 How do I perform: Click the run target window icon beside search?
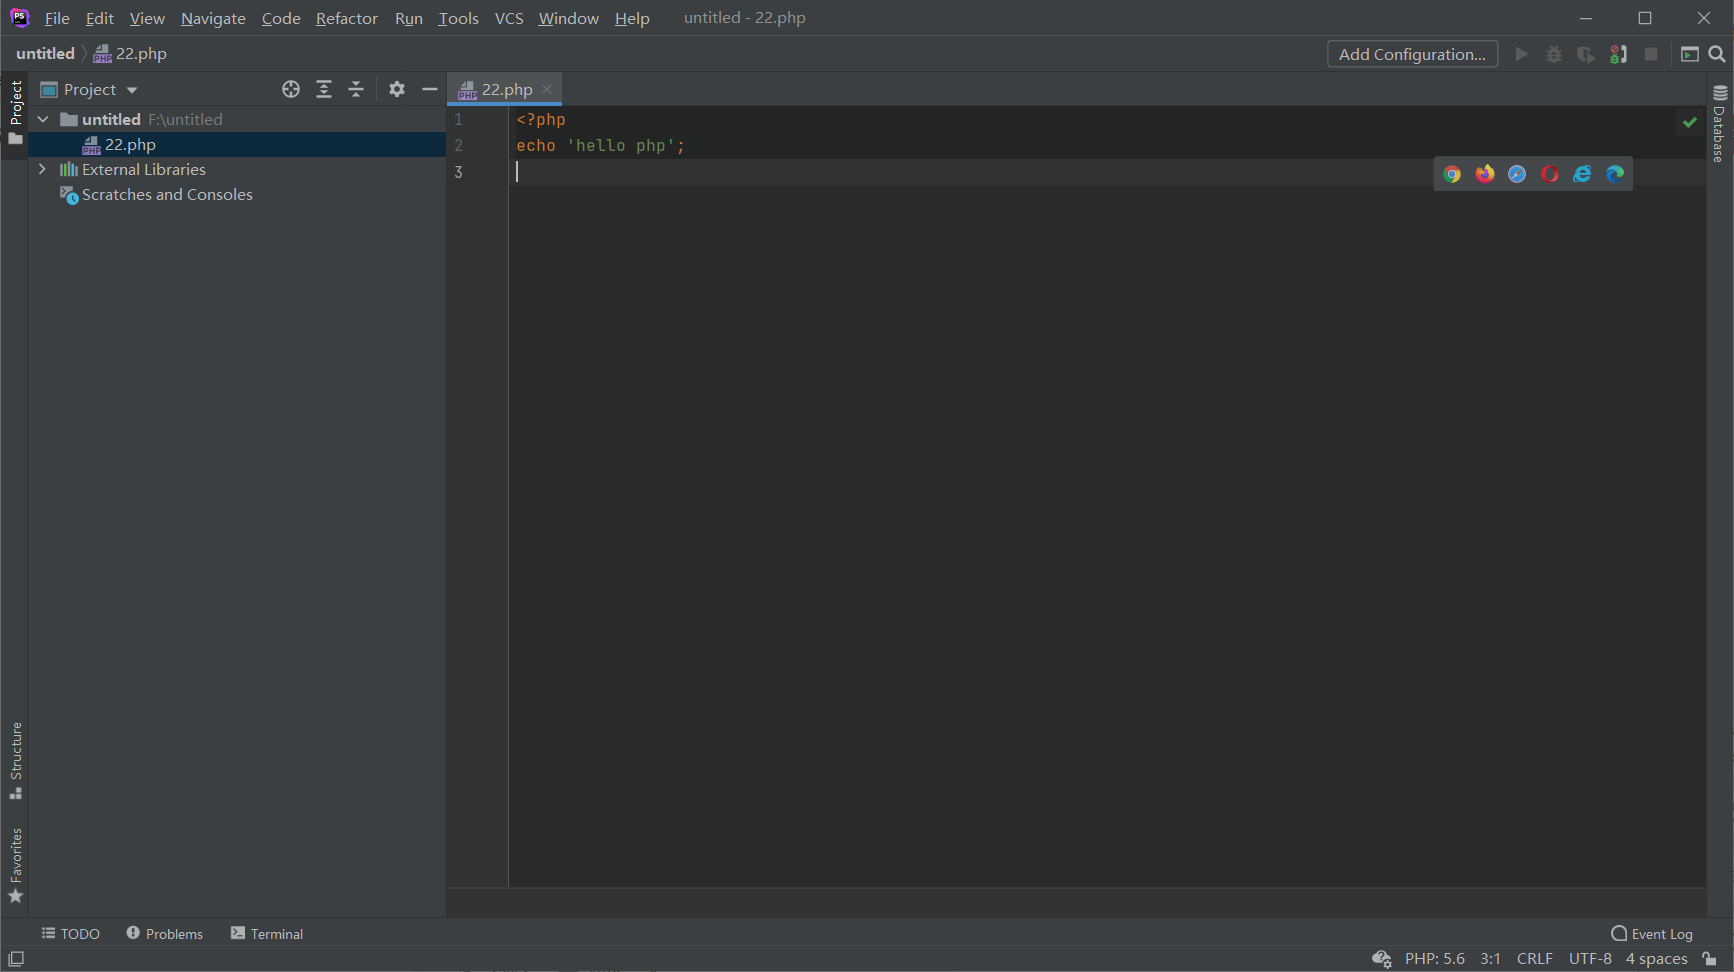1690,54
